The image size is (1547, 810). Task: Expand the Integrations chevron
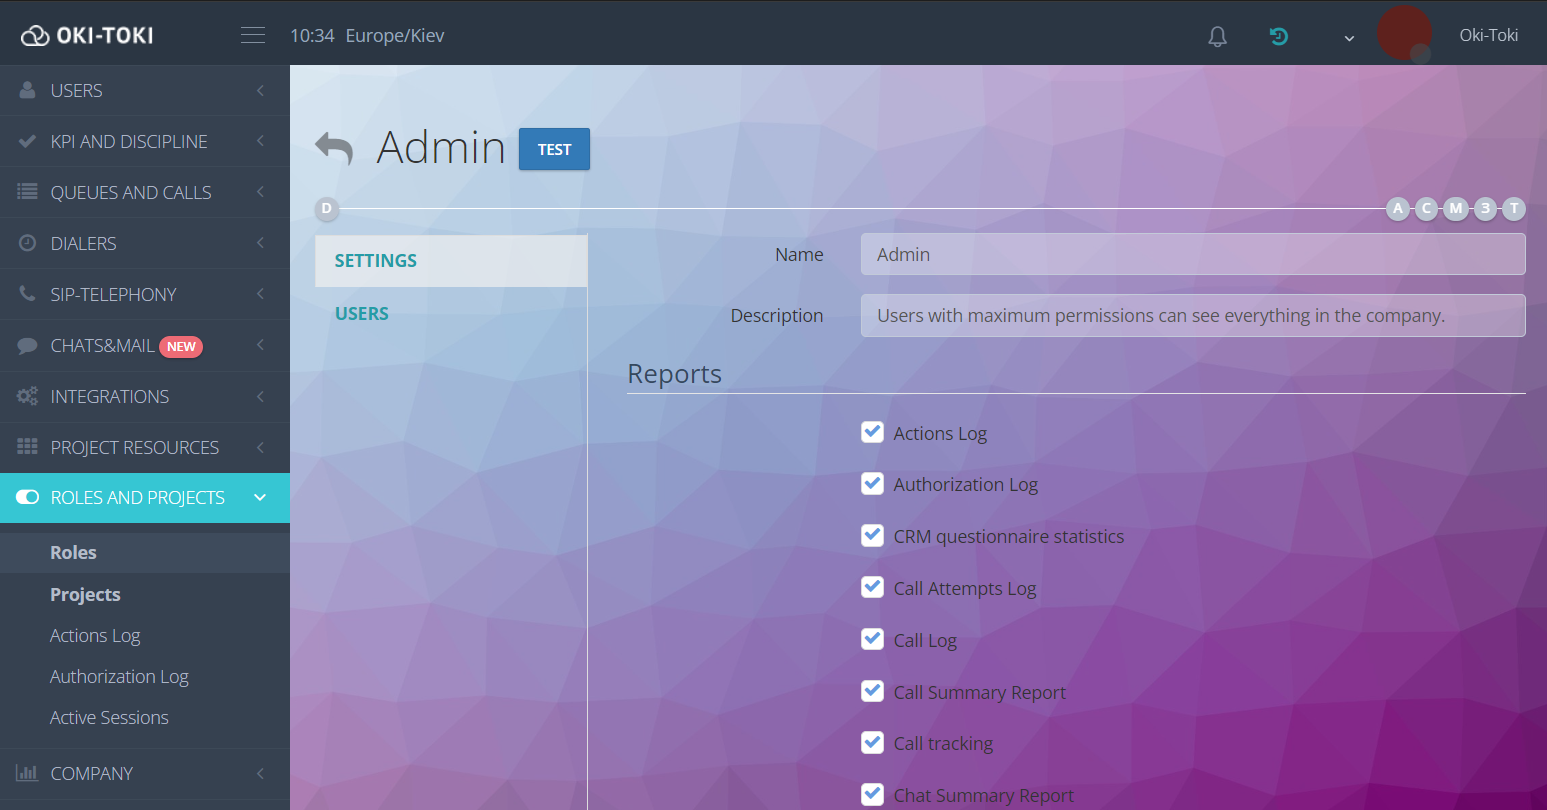pos(260,396)
